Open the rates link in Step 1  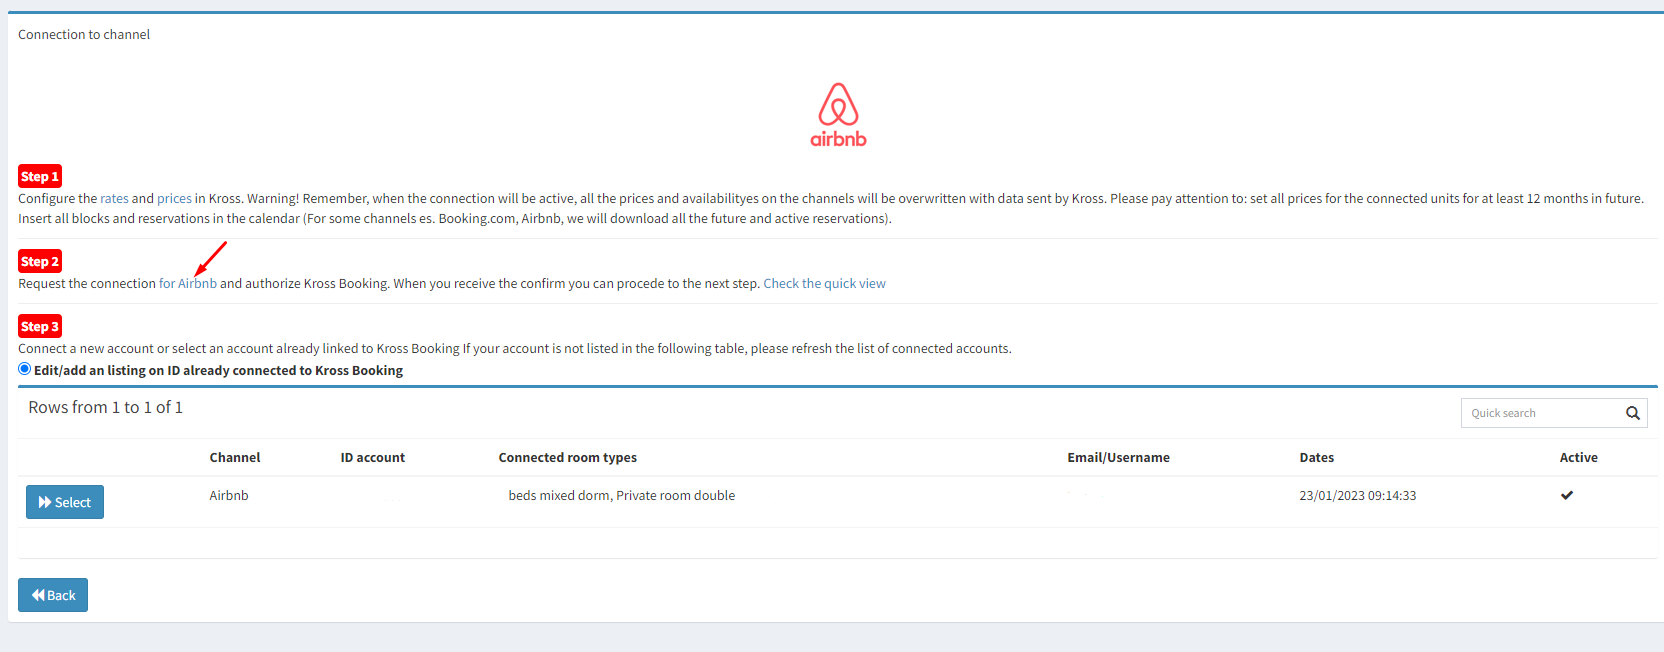click(114, 198)
